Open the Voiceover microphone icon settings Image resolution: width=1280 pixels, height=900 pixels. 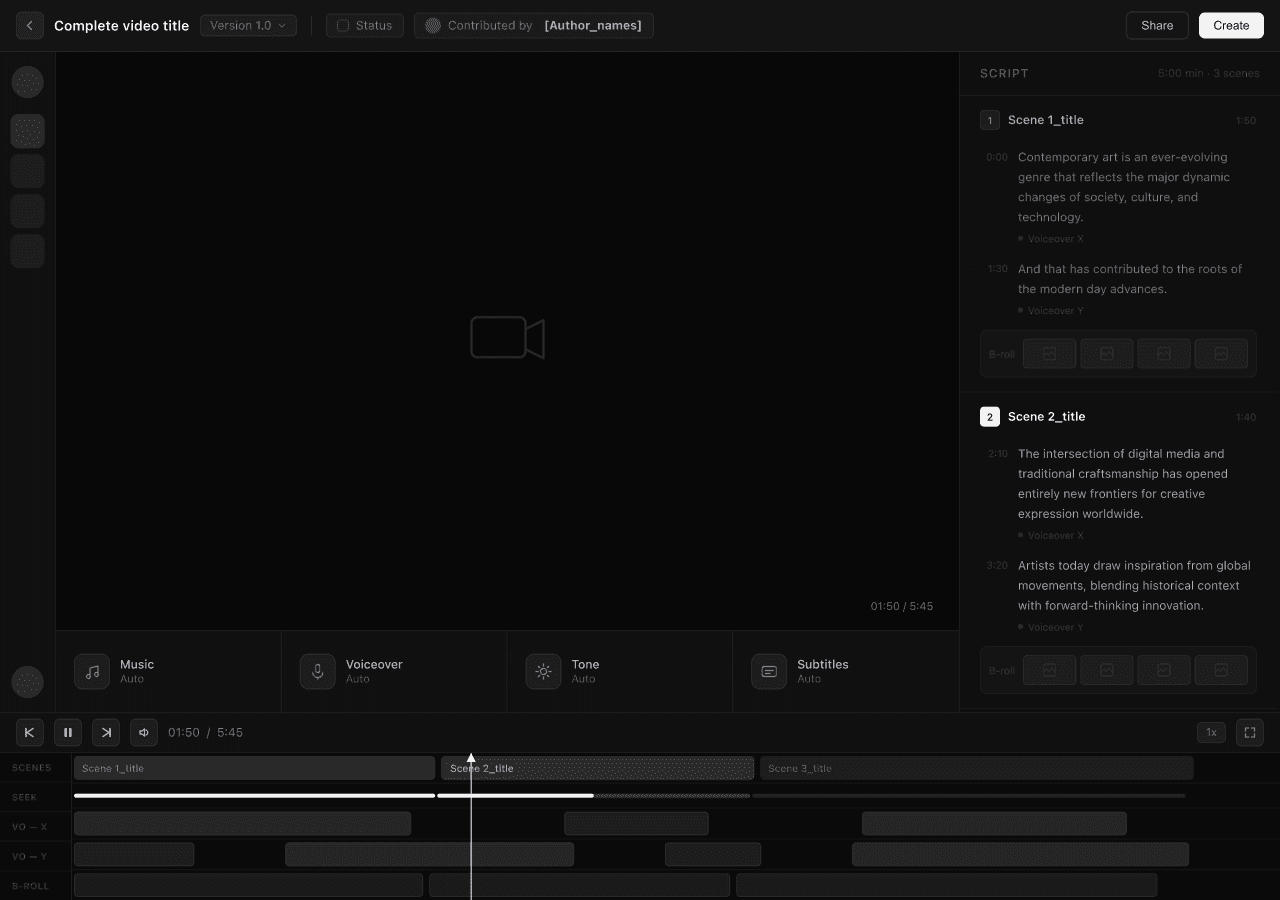[x=318, y=672]
